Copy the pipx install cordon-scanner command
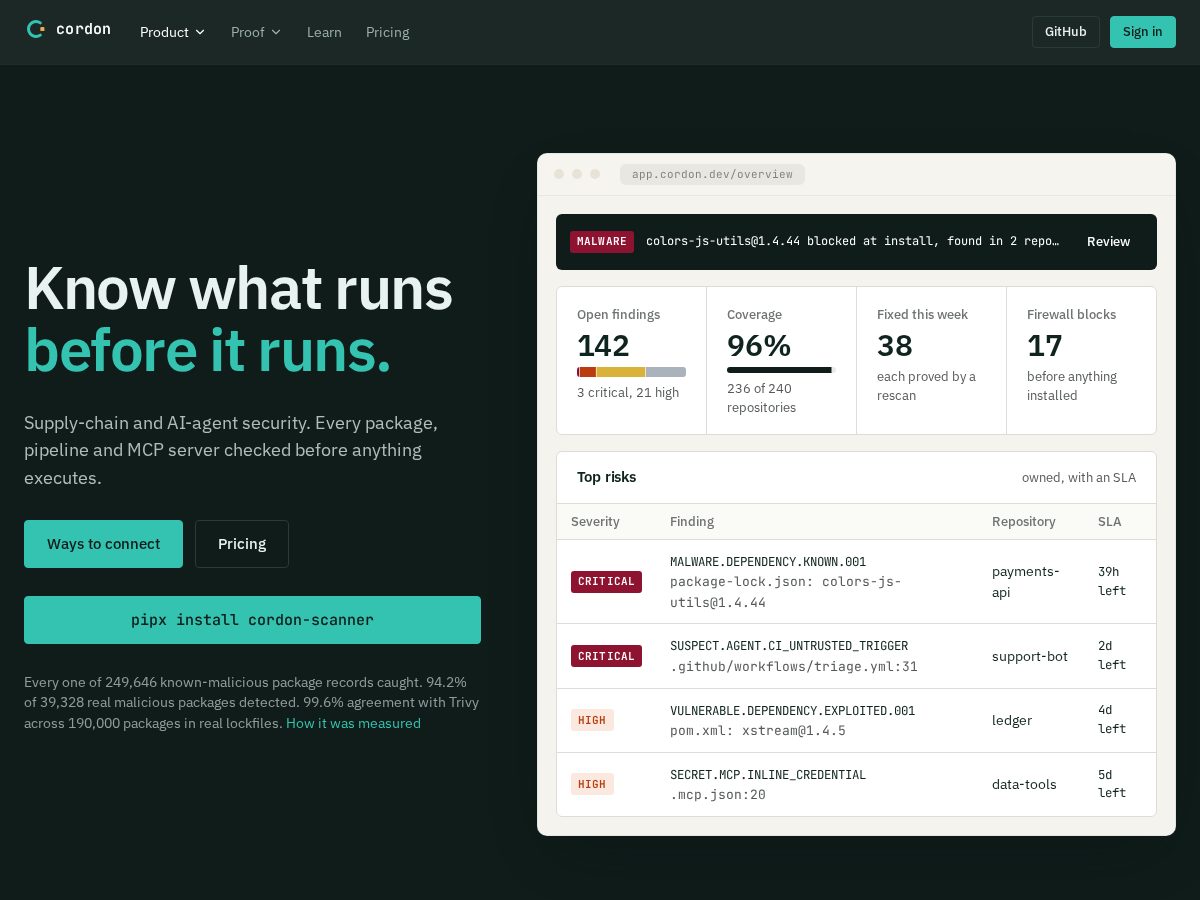Screen dimensions: 1200x900 click(x=252, y=620)
